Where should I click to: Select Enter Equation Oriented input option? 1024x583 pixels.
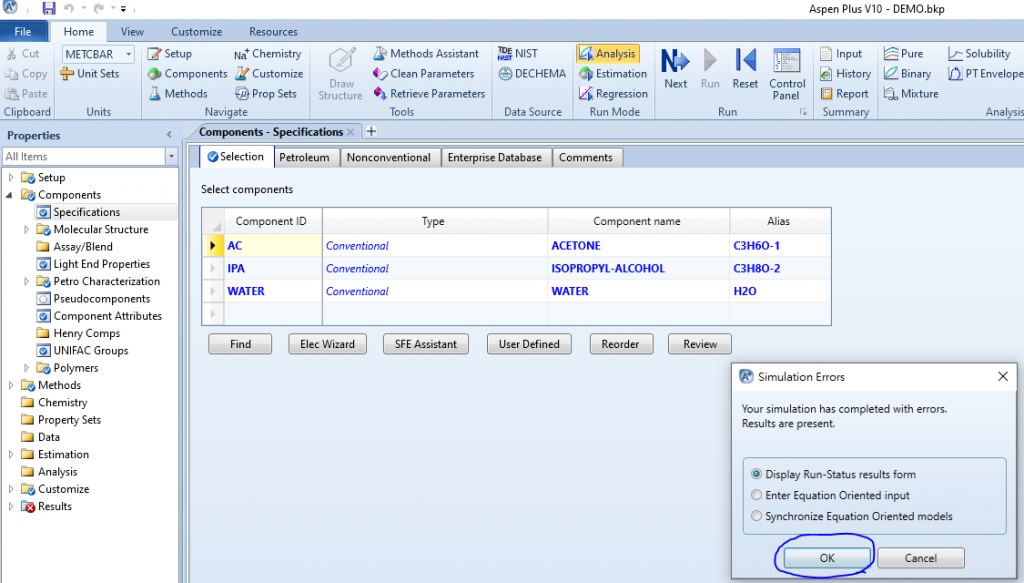(756, 495)
